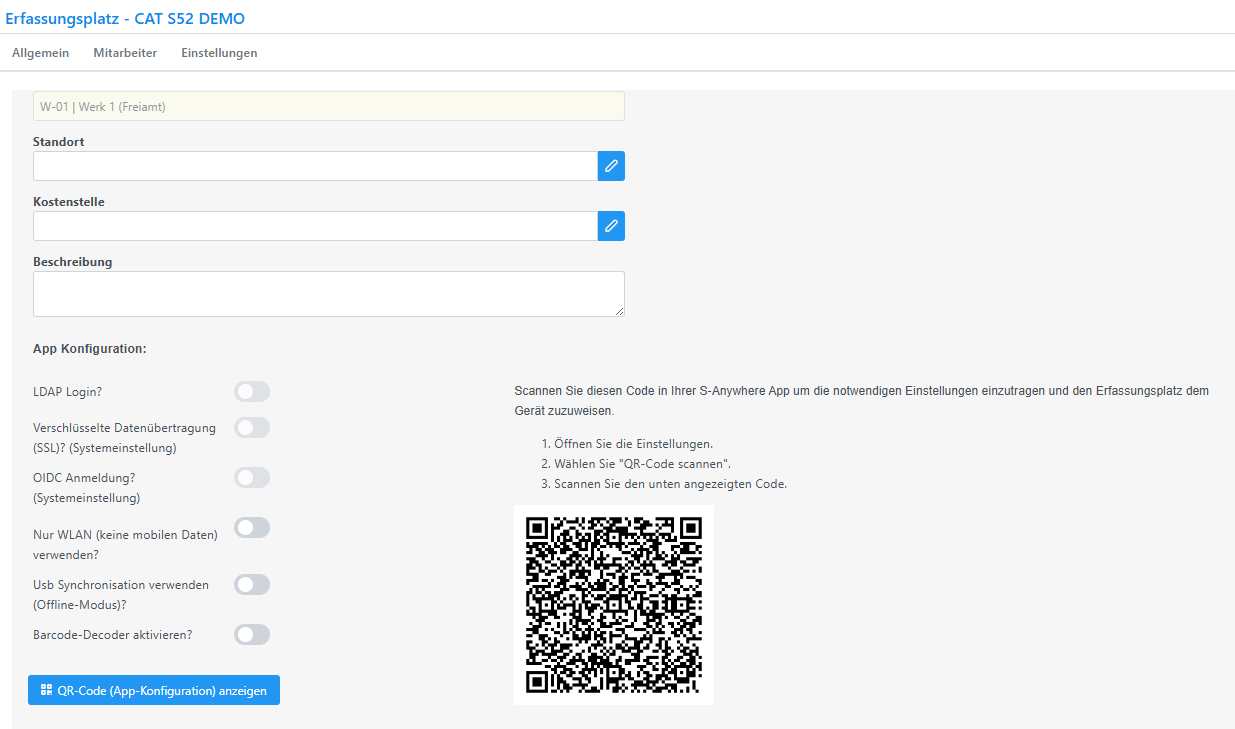Click step text 'Öffnen Sie die Einstellungen'
Image resolution: width=1235 pixels, height=729 pixels.
pyautogui.click(x=633, y=444)
